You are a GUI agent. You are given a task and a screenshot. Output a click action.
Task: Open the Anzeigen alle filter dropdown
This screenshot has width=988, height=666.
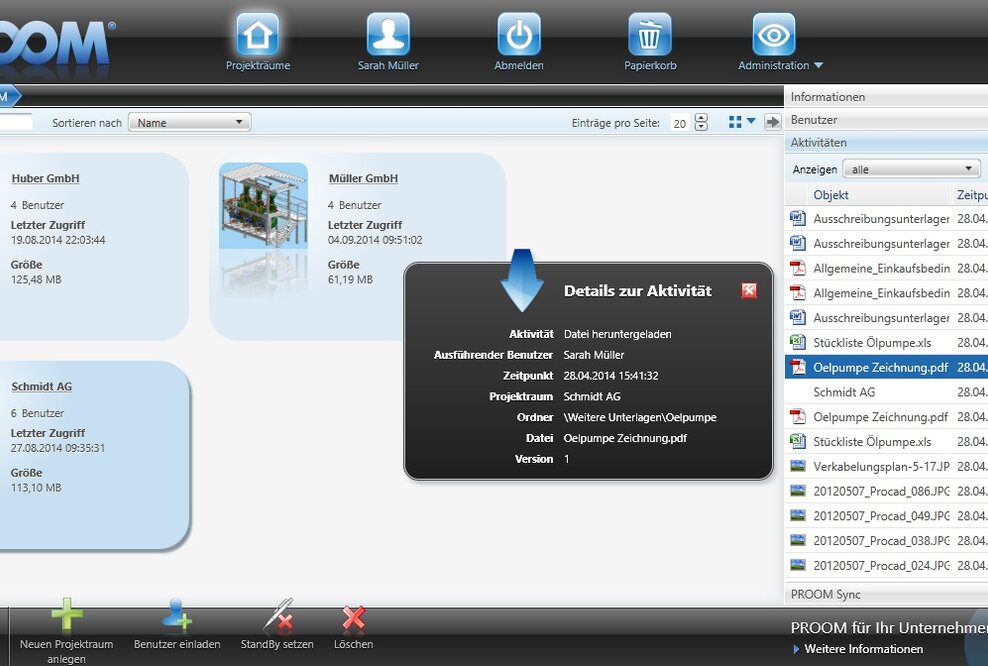point(910,168)
